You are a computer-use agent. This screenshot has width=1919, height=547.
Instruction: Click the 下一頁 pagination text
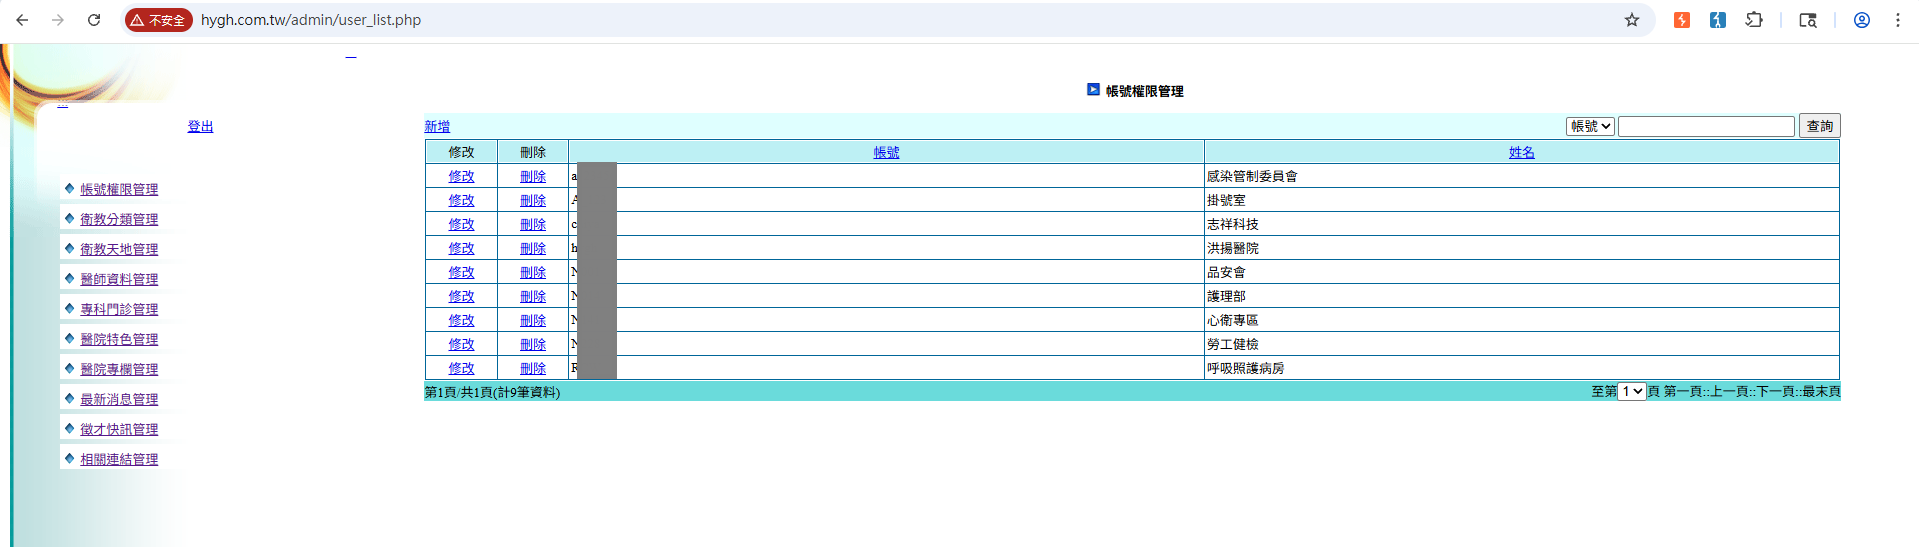pyautogui.click(x=1775, y=392)
